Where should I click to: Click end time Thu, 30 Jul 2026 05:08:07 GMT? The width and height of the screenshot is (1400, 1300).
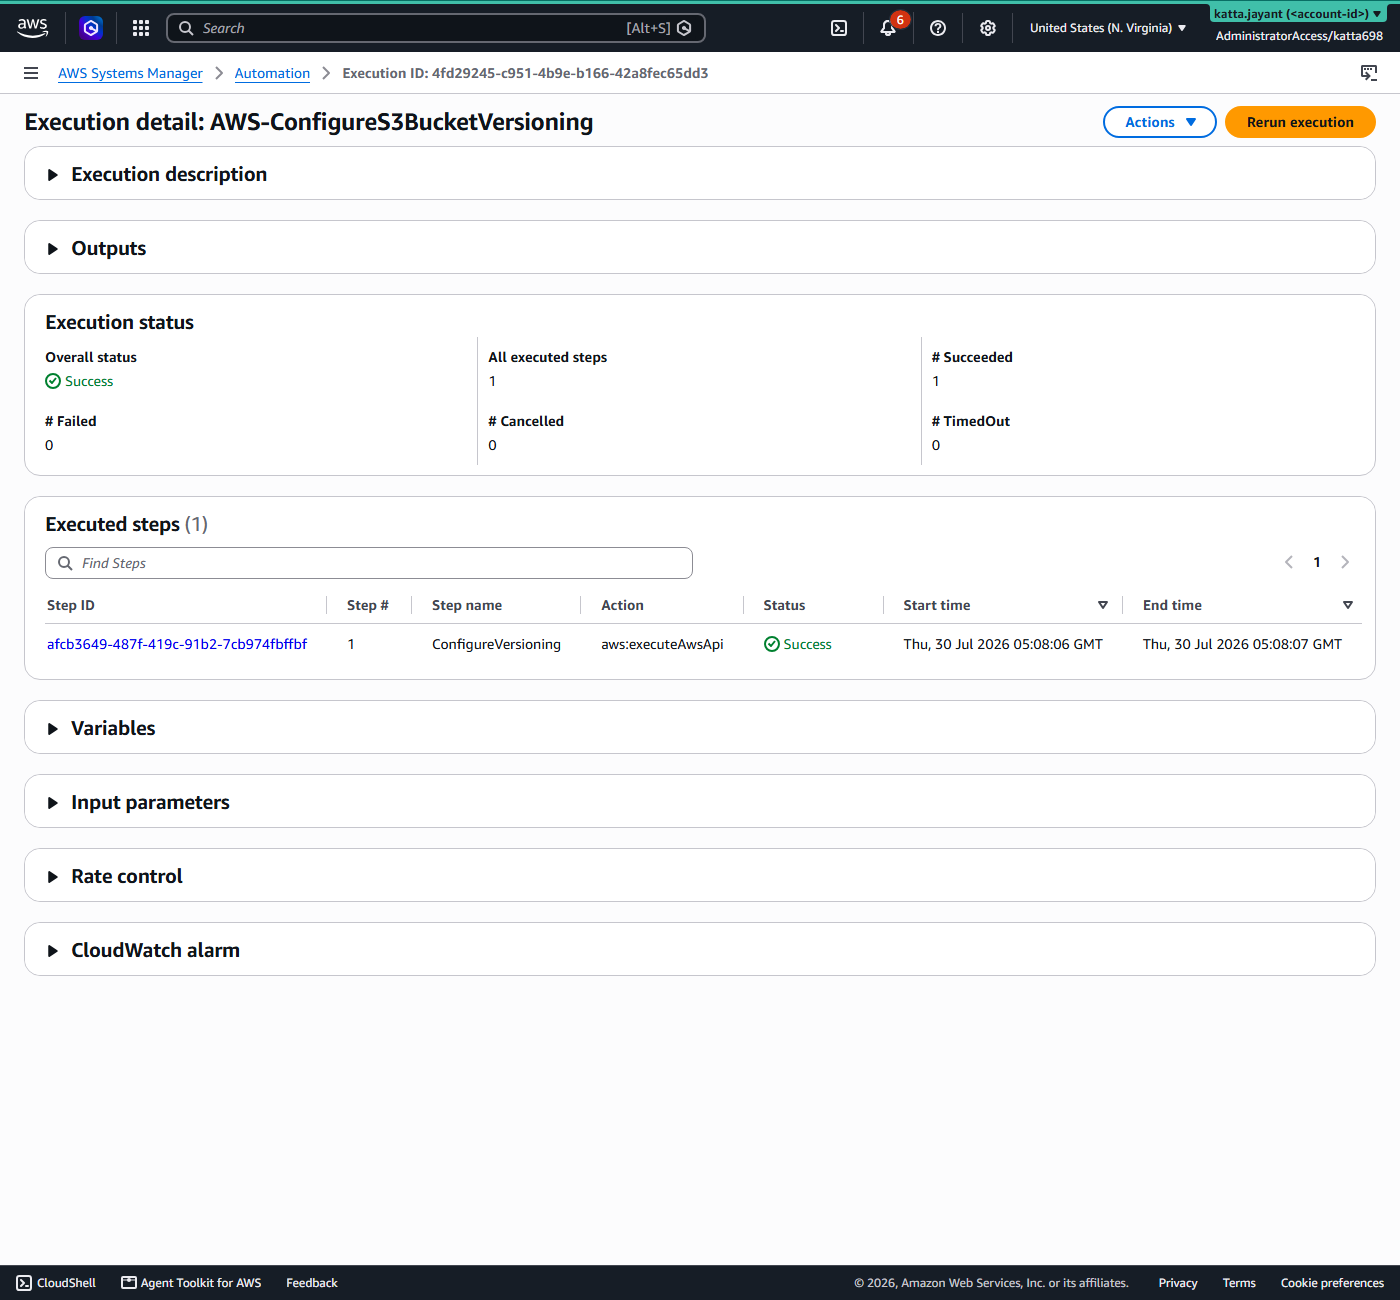[1242, 644]
